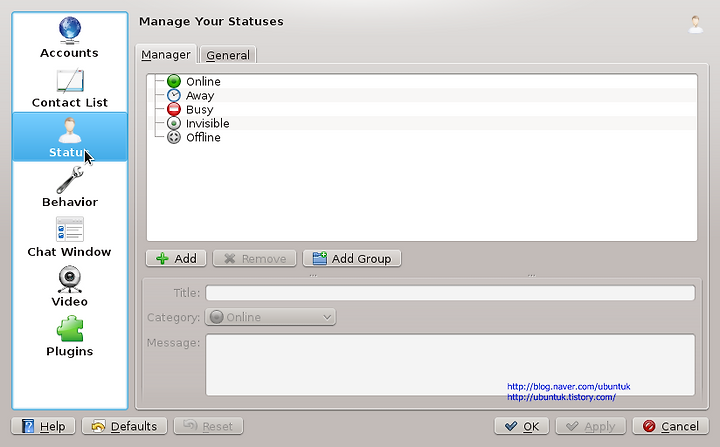Open Contact List settings icon

pos(70,81)
